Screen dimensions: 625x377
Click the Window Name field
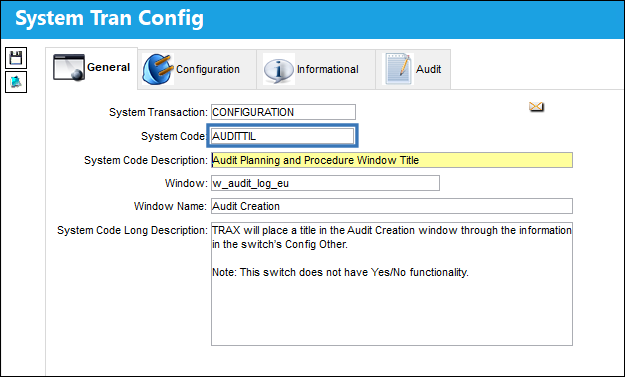392,206
